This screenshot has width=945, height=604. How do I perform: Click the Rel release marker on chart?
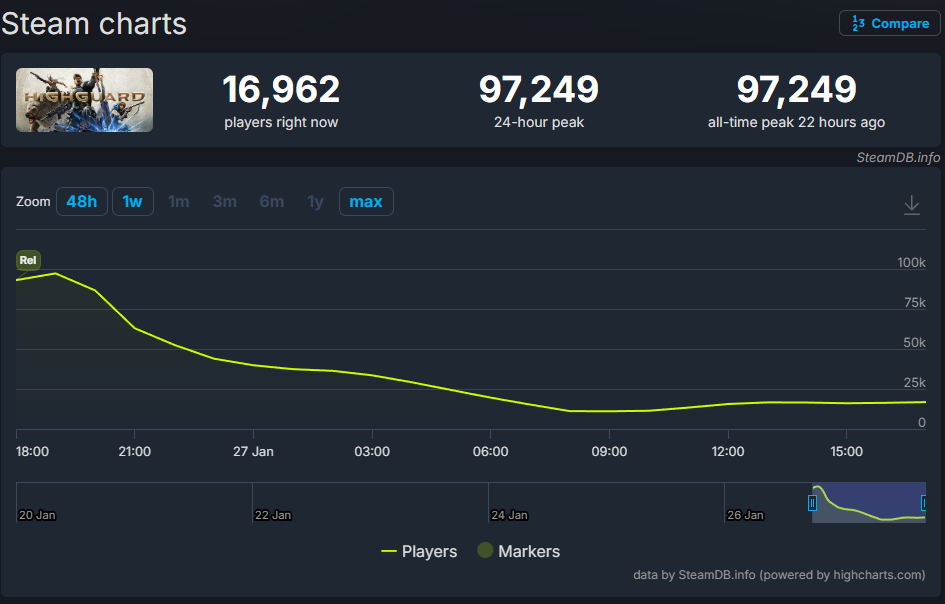point(28,260)
